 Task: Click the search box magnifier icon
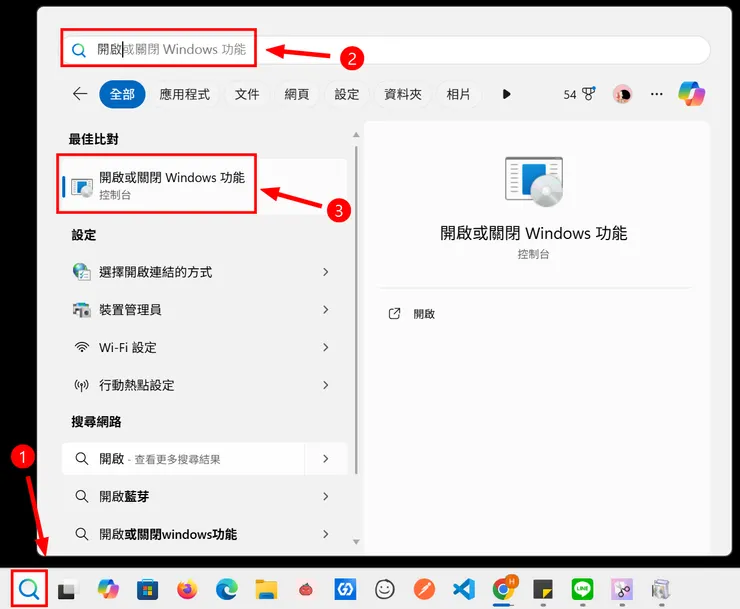tap(79, 50)
